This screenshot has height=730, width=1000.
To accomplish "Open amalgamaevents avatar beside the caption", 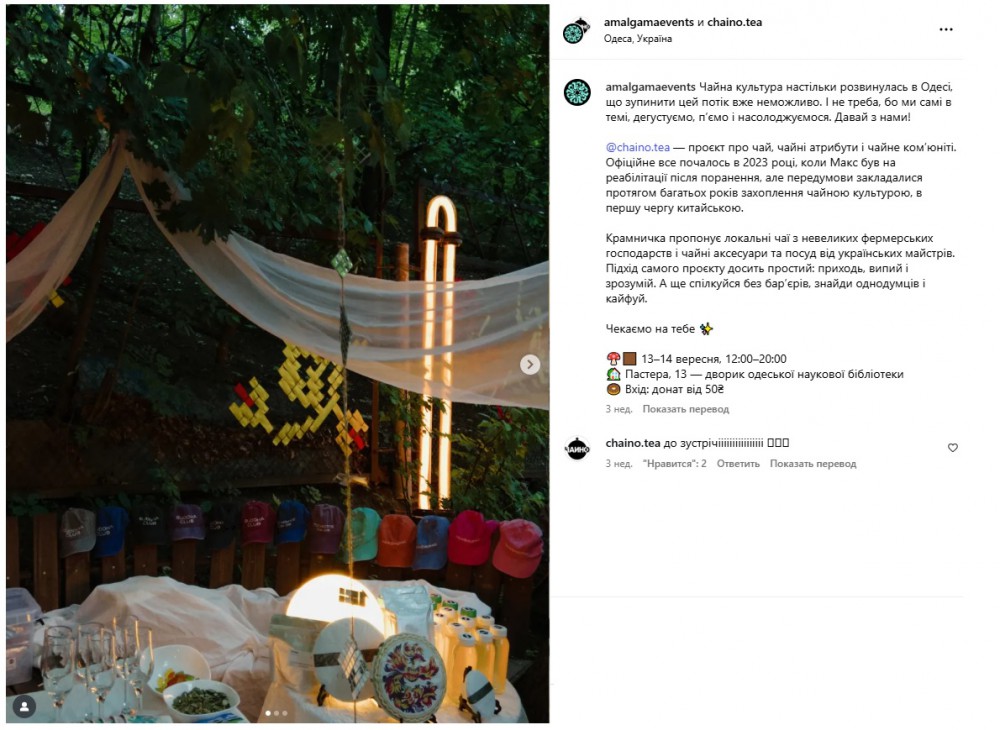I will click(x=577, y=92).
